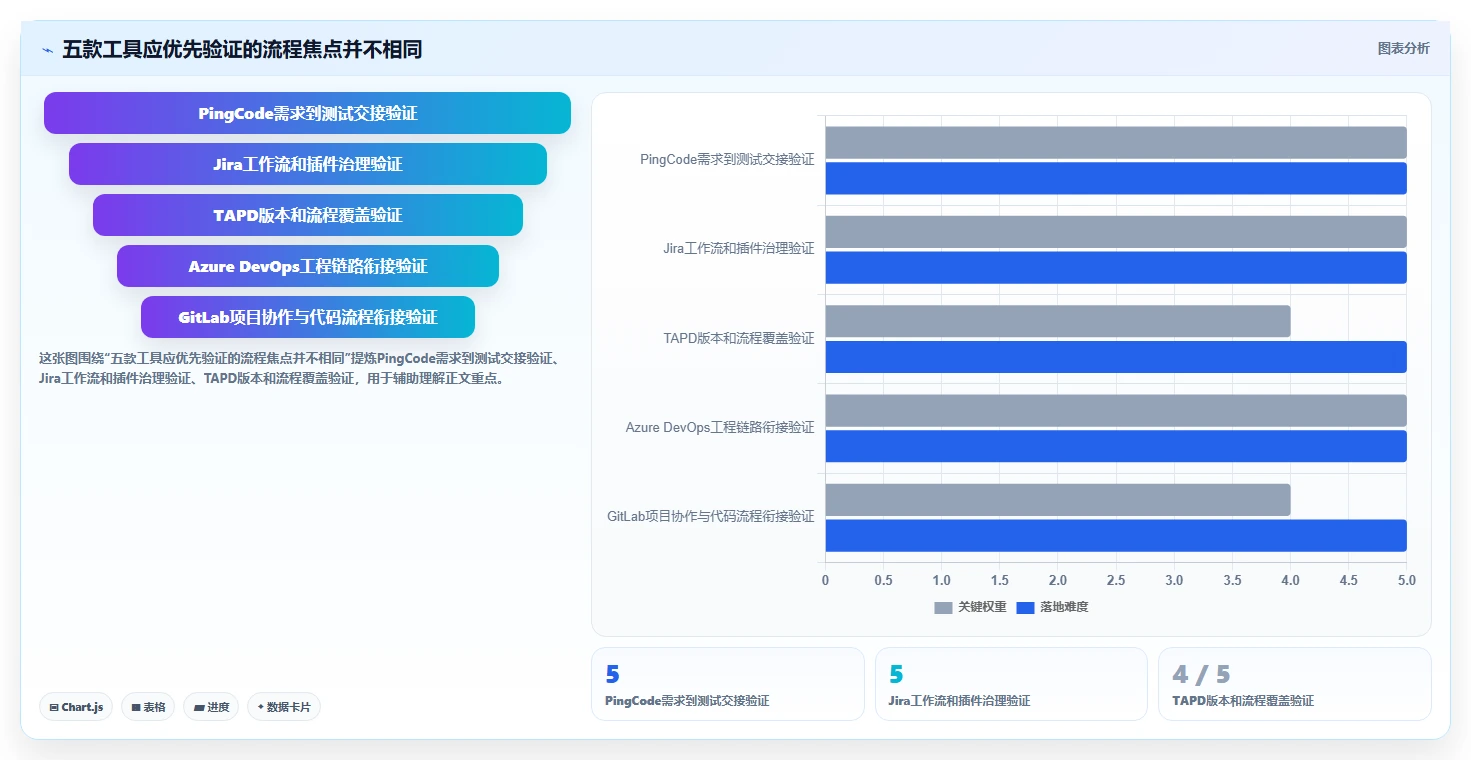Click the gray bar for Jira工作流和插件治理验证
This screenshot has height=760, width=1471.
(x=1116, y=232)
